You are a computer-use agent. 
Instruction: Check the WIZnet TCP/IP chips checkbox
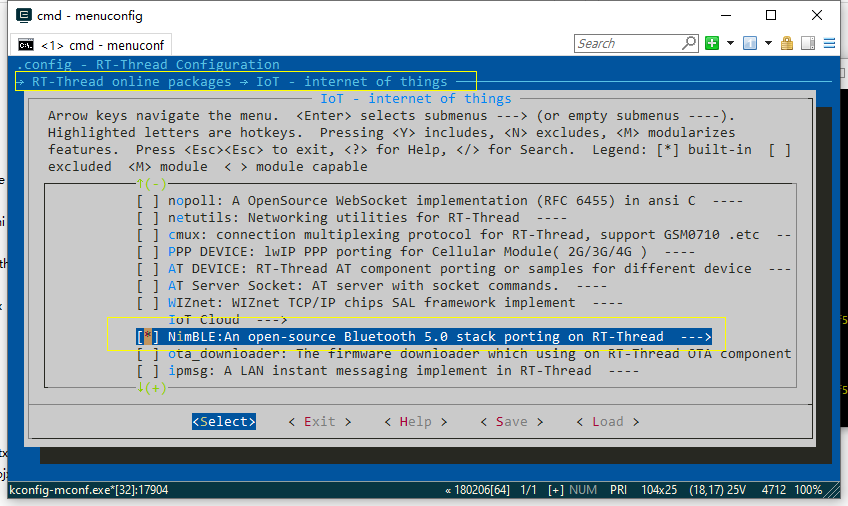148,303
